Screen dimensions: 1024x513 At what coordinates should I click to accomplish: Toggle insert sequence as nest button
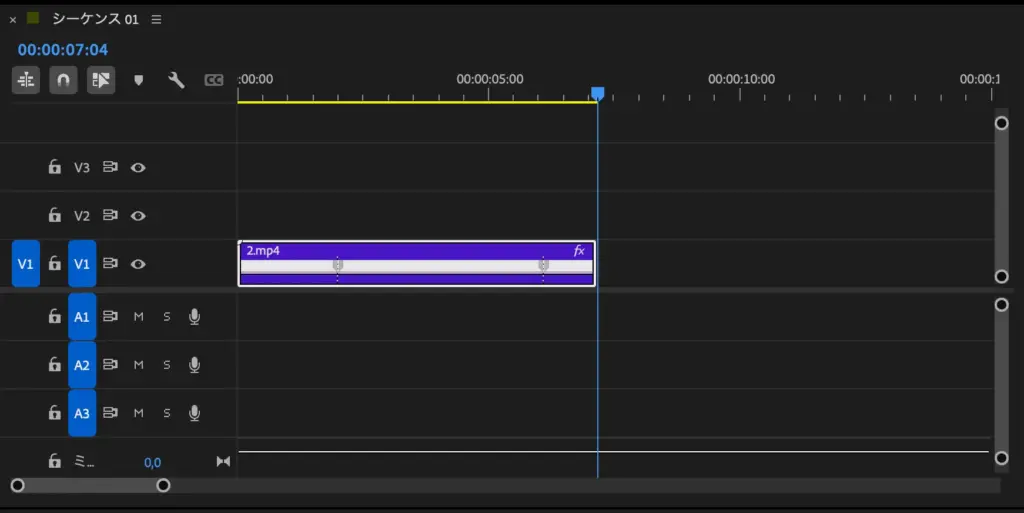coord(26,80)
